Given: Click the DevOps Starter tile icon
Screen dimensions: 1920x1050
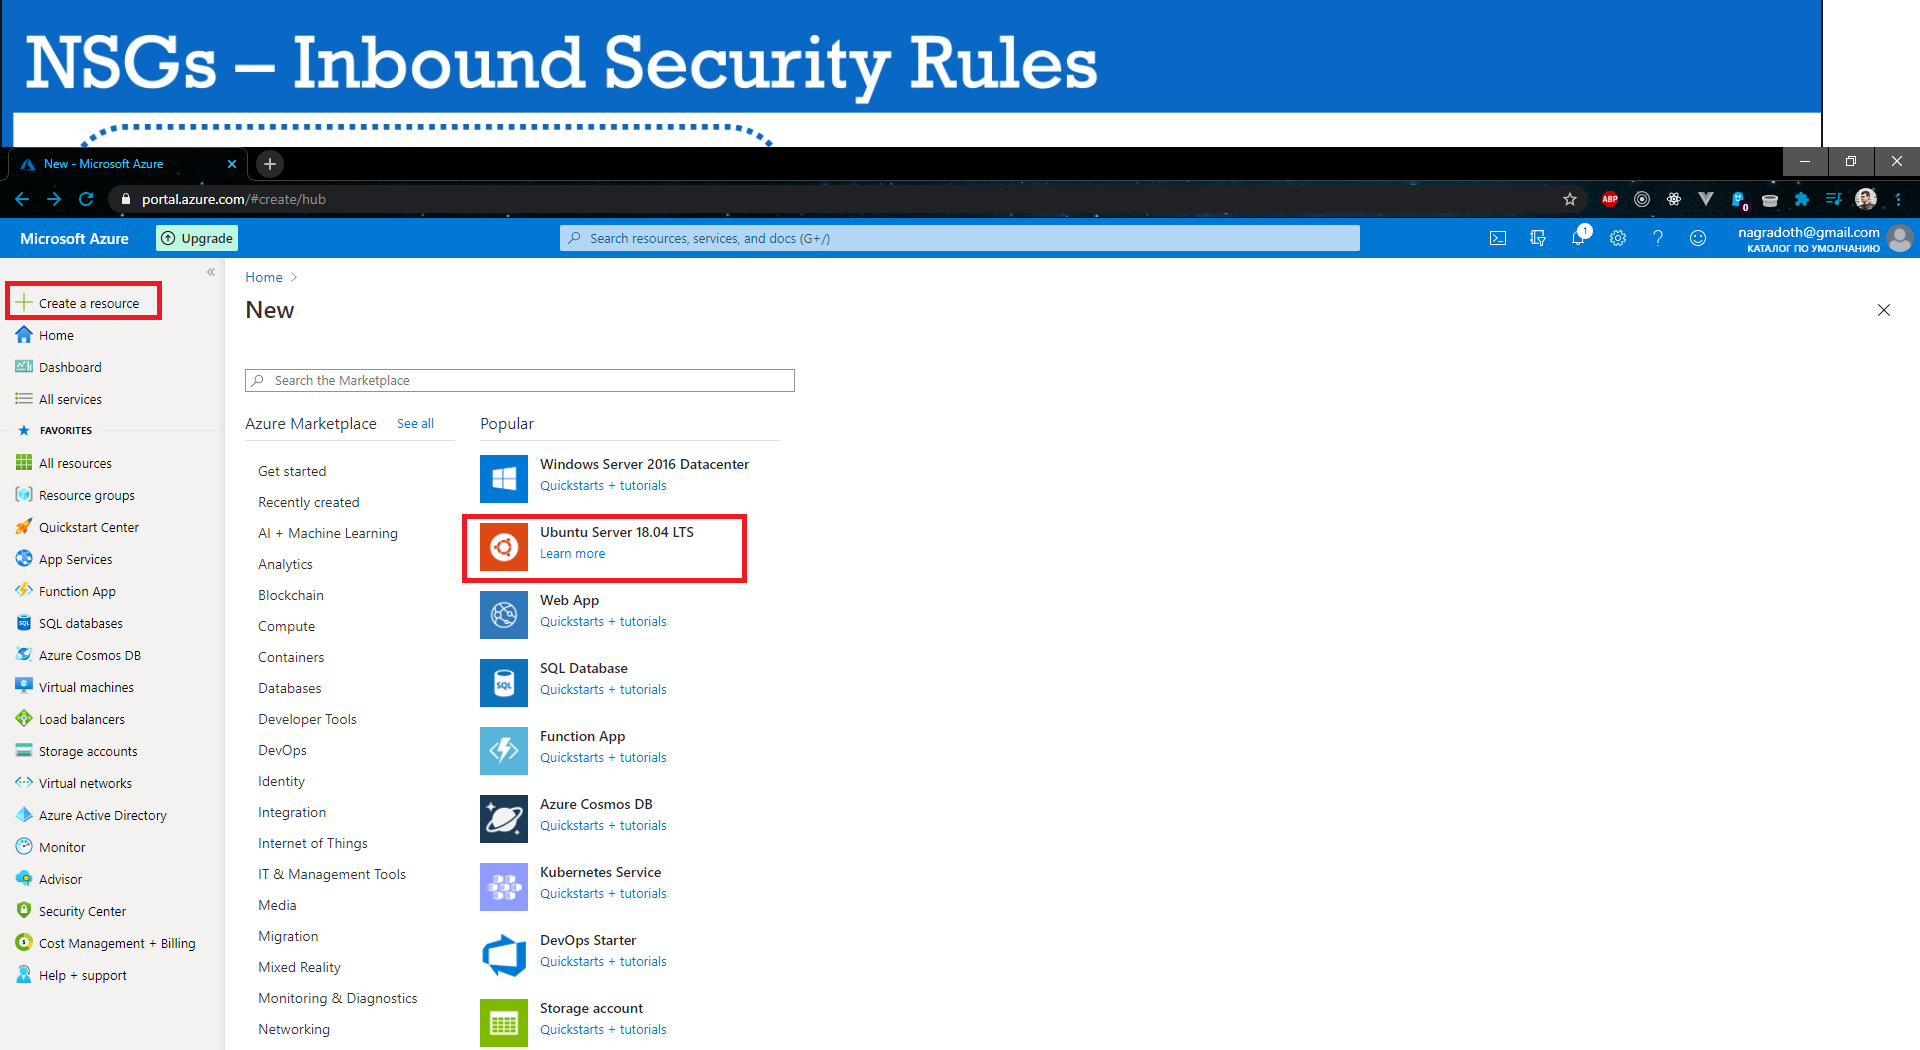Looking at the screenshot, I should [504, 955].
